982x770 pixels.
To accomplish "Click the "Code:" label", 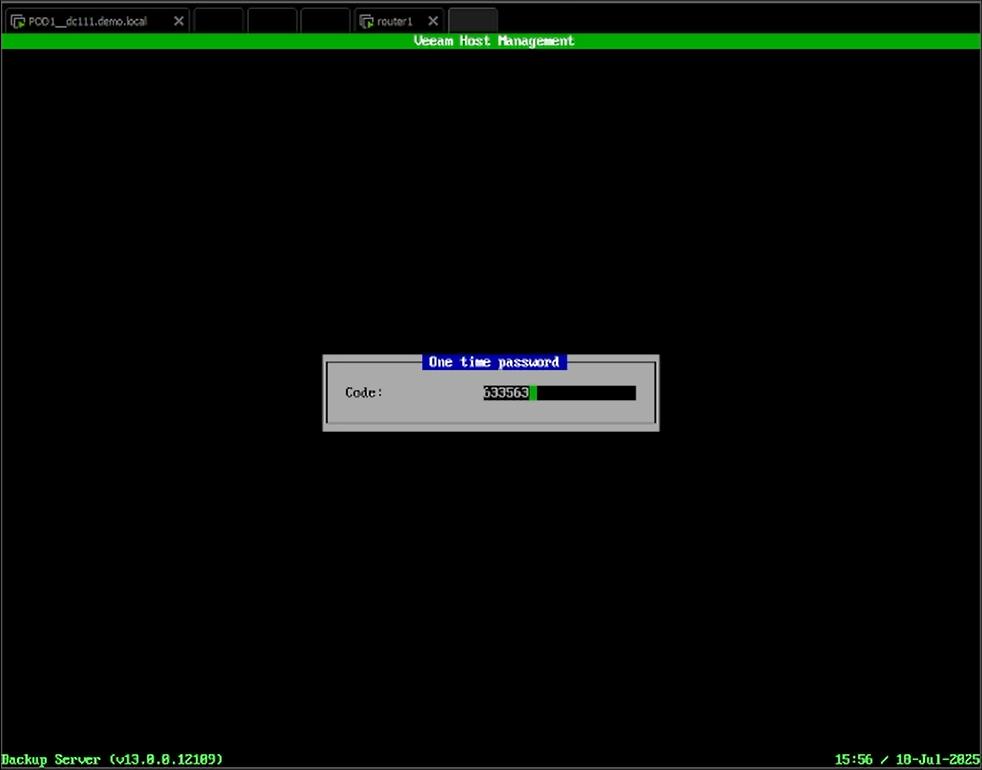I will coord(364,393).
